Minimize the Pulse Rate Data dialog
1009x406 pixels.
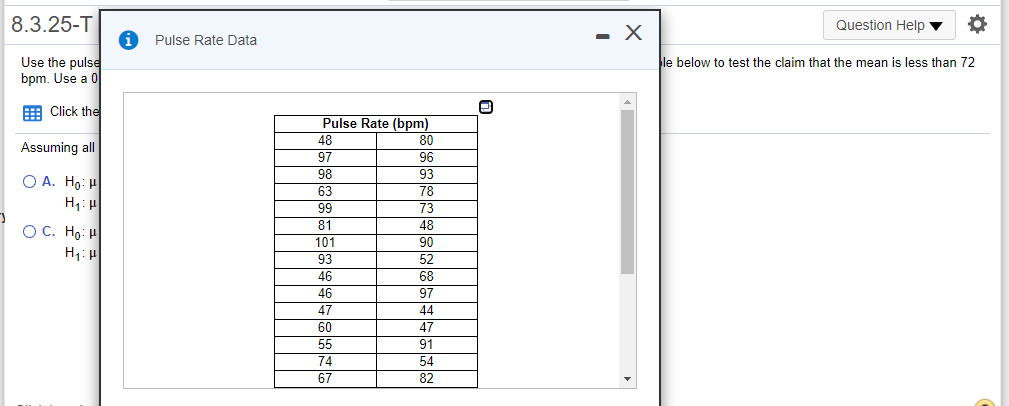click(602, 37)
